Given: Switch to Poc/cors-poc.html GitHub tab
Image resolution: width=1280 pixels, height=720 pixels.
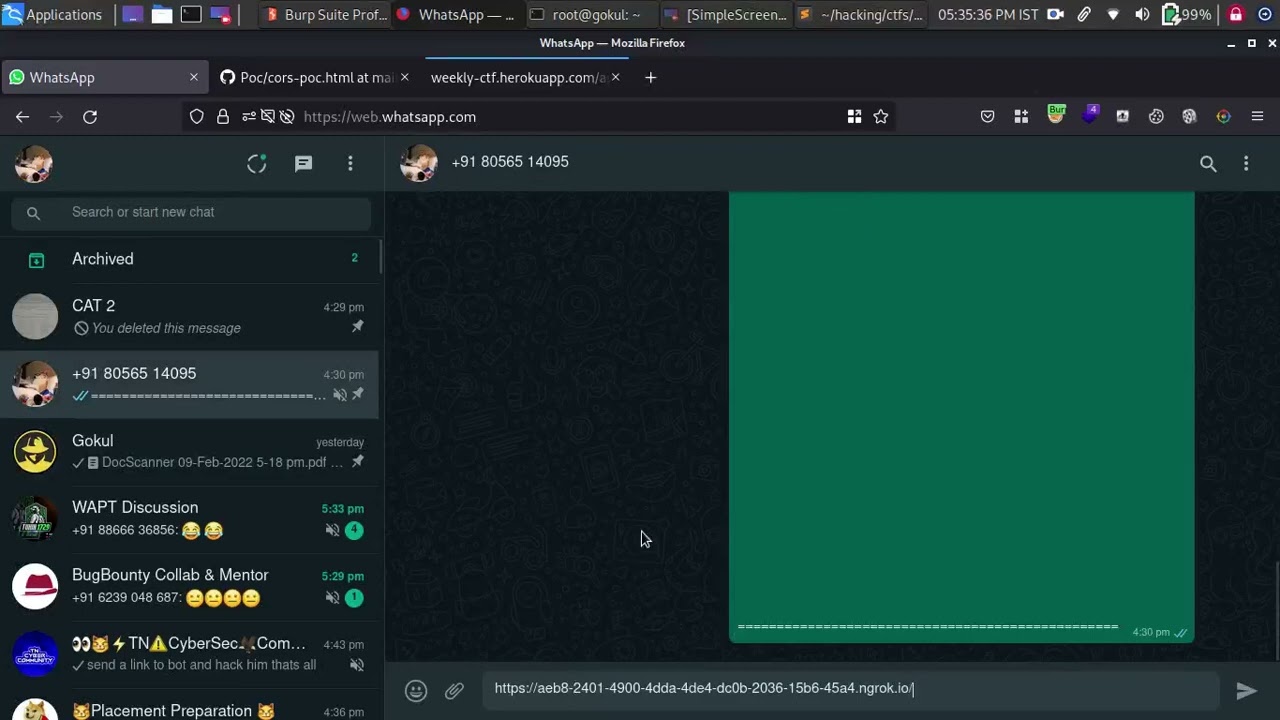Looking at the screenshot, I should point(306,78).
